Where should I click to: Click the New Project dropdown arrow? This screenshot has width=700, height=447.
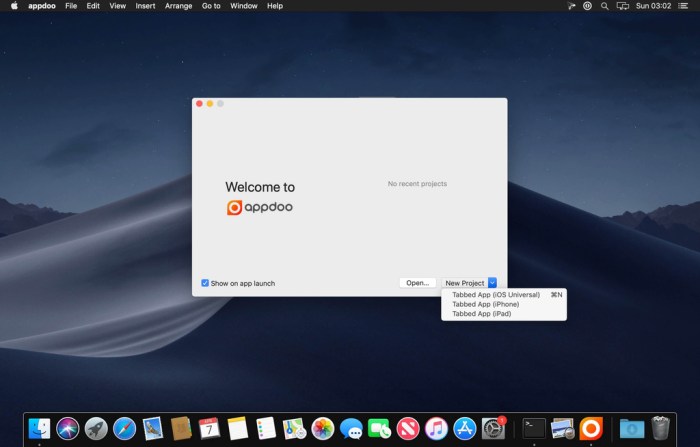492,283
